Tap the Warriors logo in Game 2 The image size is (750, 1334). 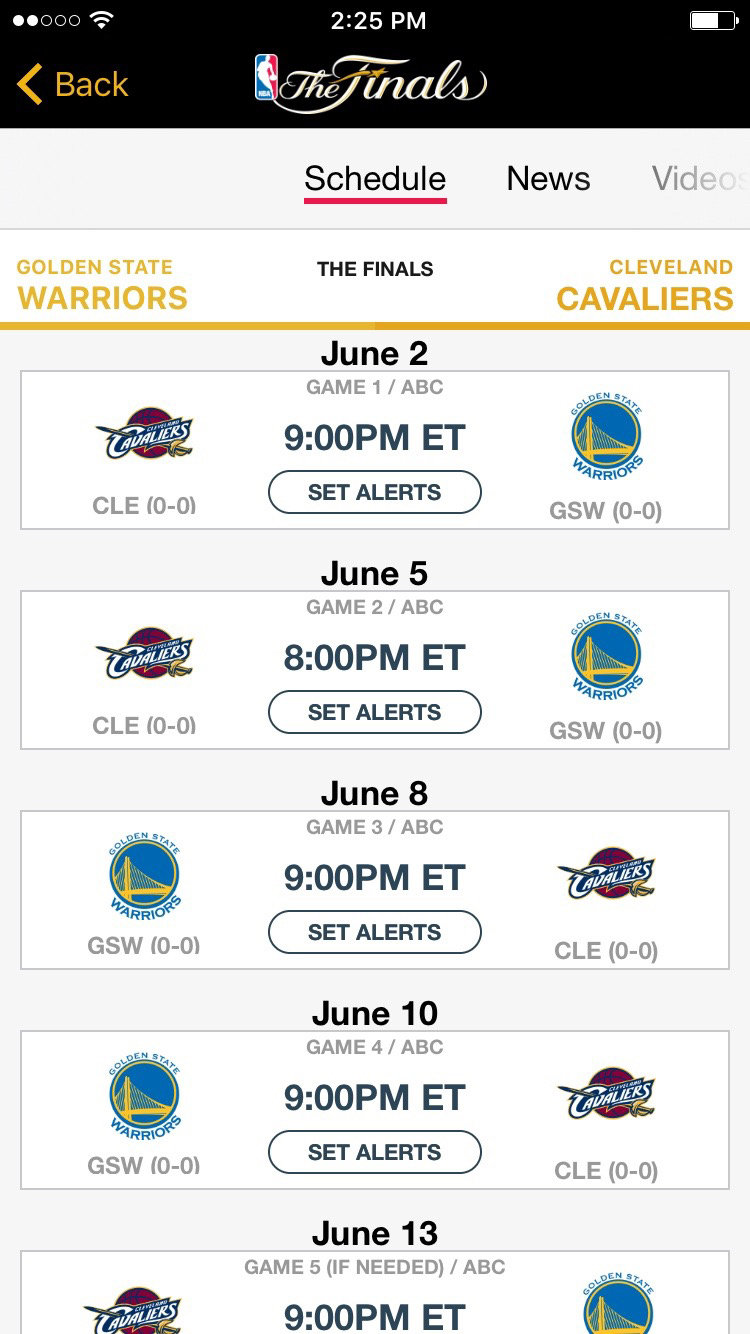pyautogui.click(x=607, y=657)
